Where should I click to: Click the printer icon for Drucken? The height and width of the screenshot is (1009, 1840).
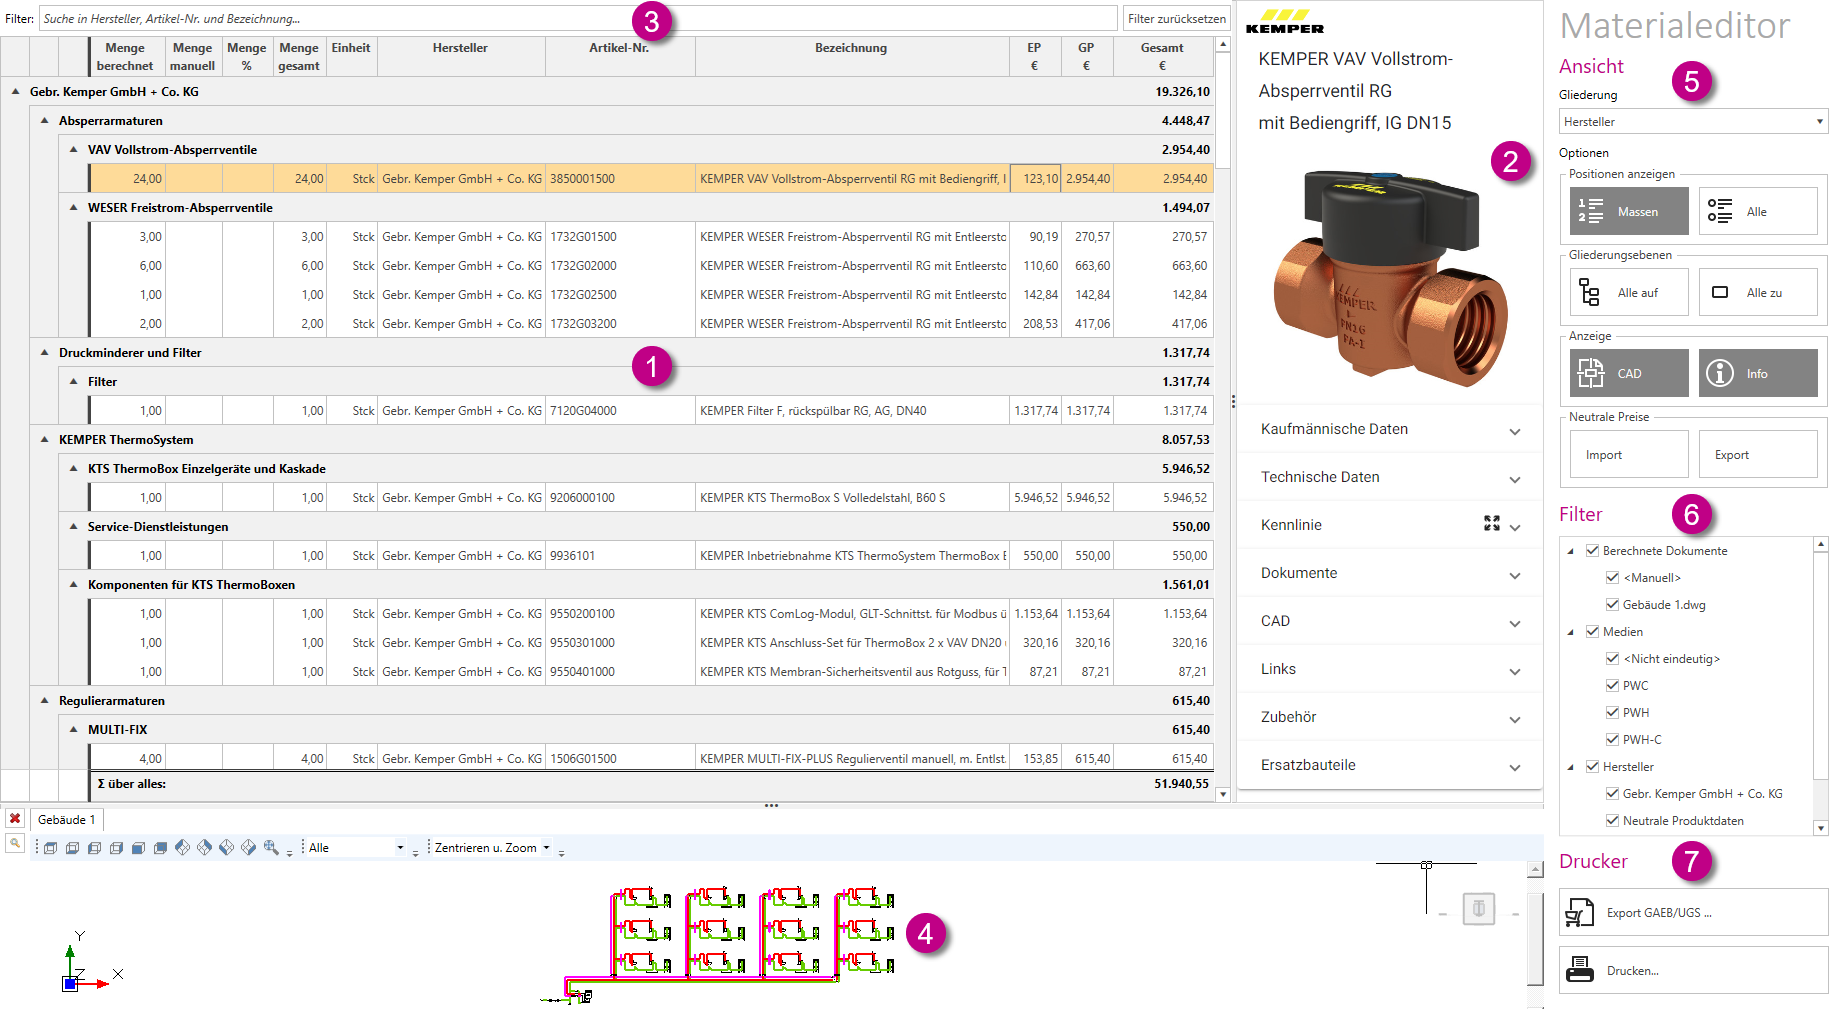click(1580, 970)
